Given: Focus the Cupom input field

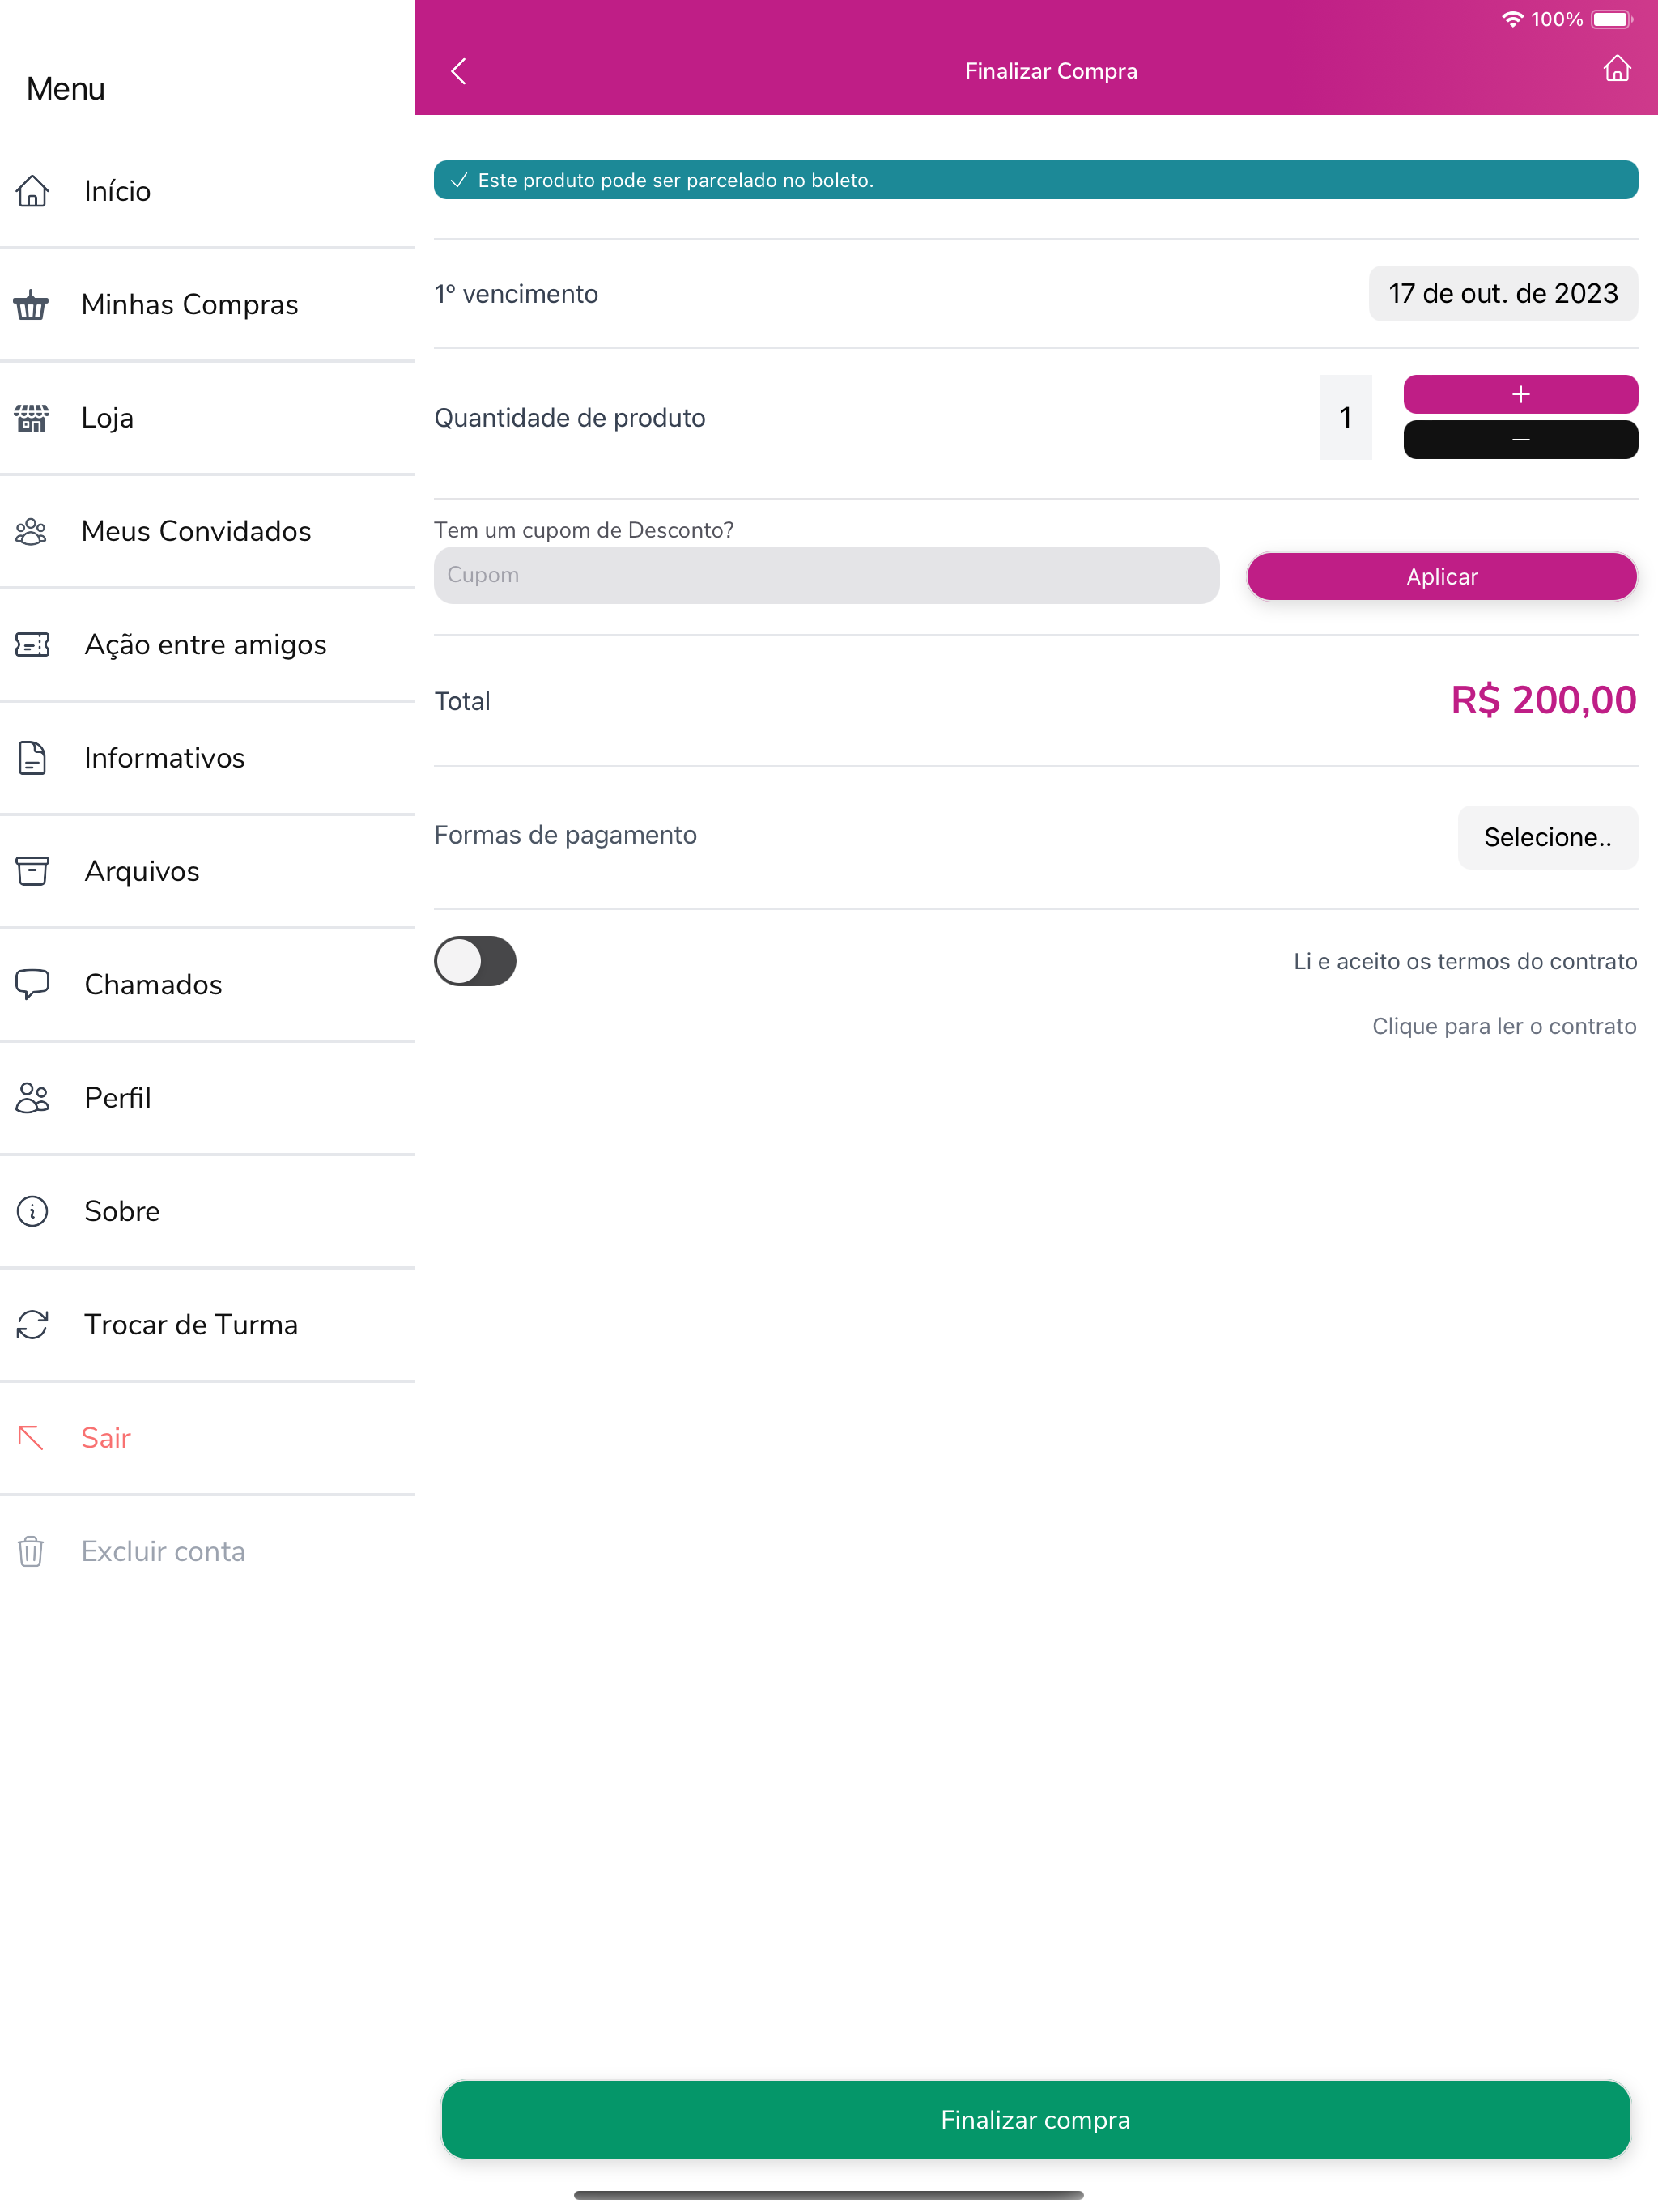Looking at the screenshot, I should (x=826, y=575).
